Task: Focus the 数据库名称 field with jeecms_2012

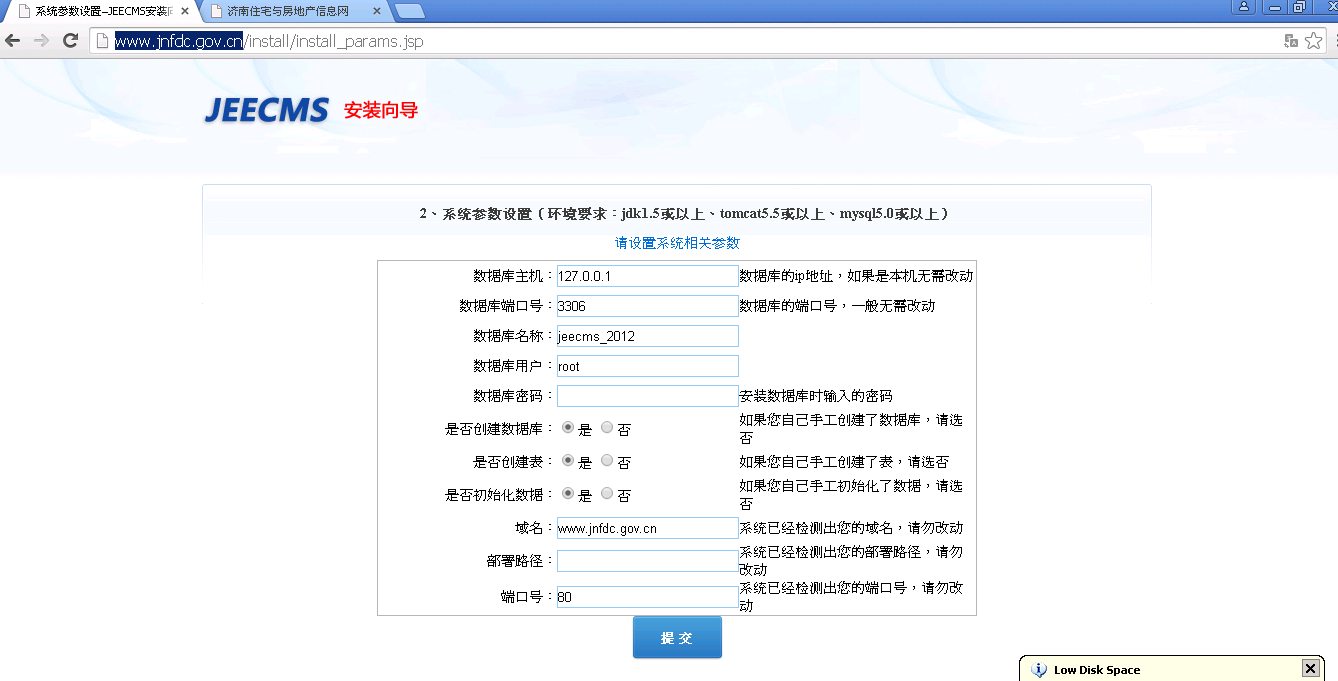Action: pyautogui.click(x=648, y=336)
